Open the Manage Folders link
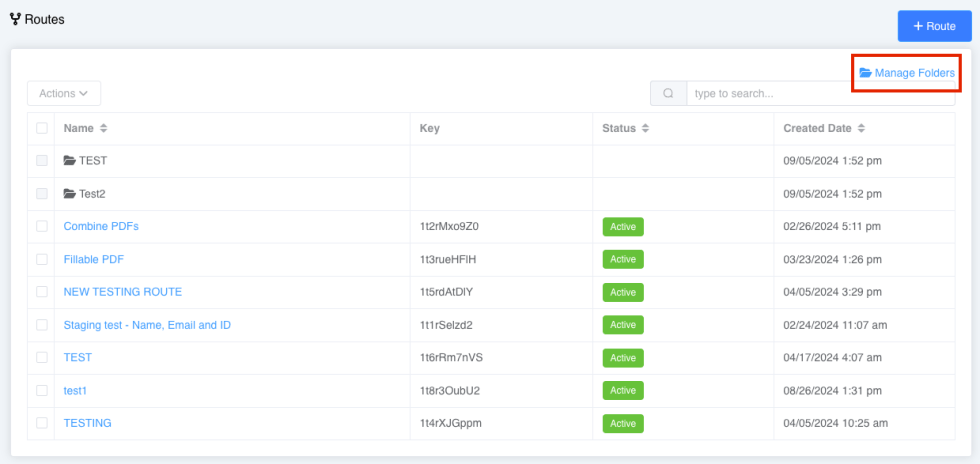980x464 pixels. pyautogui.click(x=907, y=73)
